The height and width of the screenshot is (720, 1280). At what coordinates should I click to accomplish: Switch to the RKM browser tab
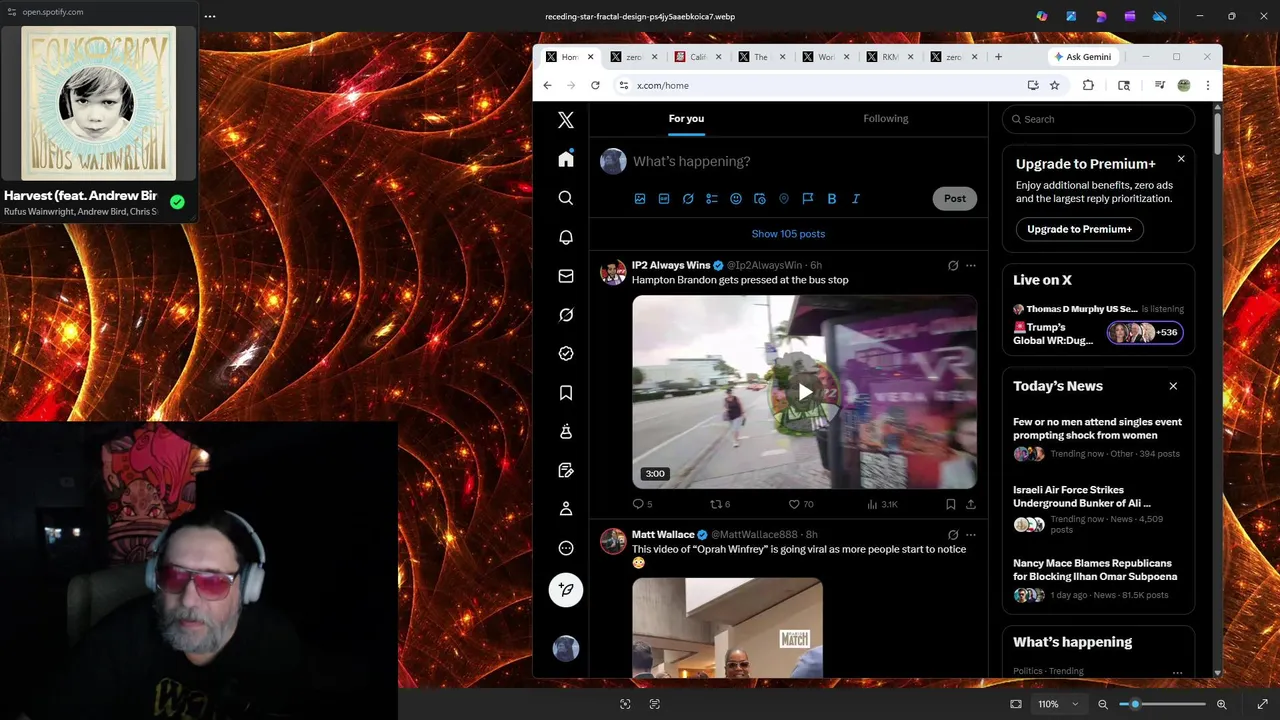(x=889, y=57)
